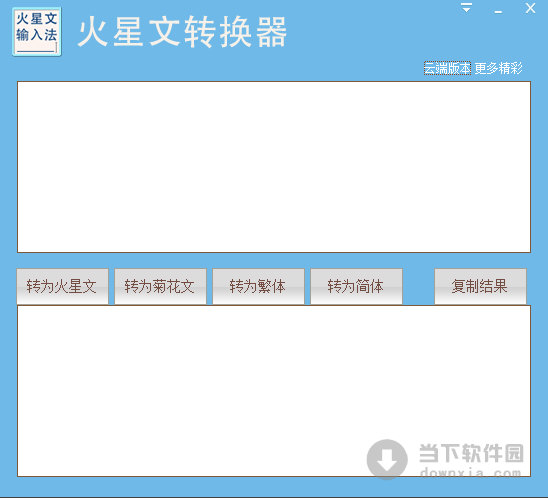Open the title bar dropdown menu arrow
This screenshot has width=548, height=498.
pyautogui.click(x=466, y=8)
